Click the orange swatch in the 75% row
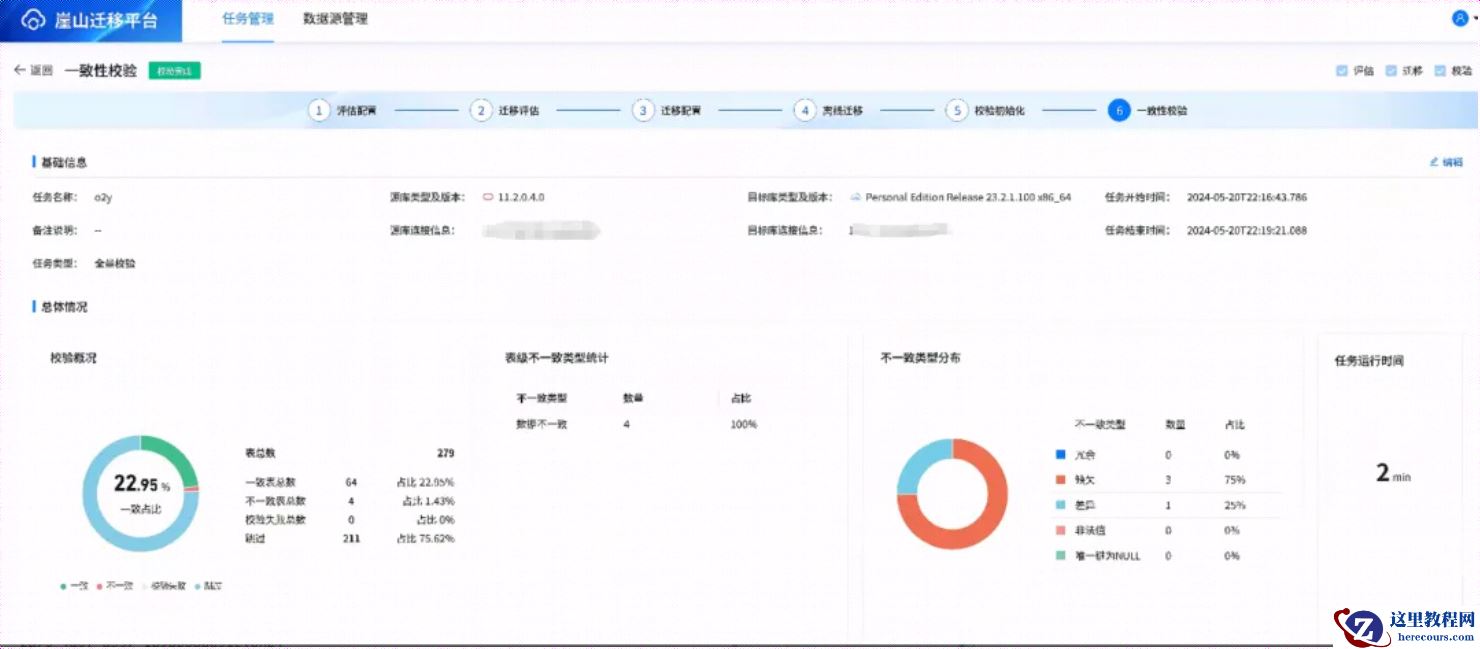Image resolution: width=1480 pixels, height=649 pixels. 1061,480
